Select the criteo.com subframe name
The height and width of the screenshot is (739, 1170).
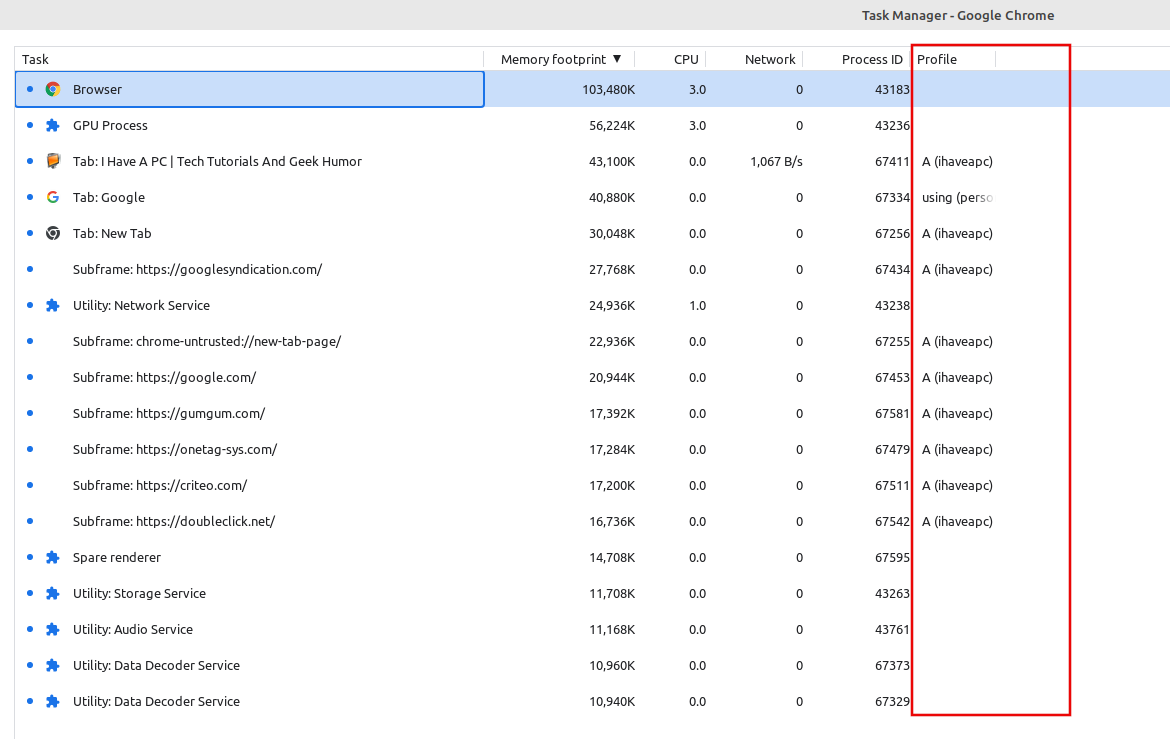point(160,485)
